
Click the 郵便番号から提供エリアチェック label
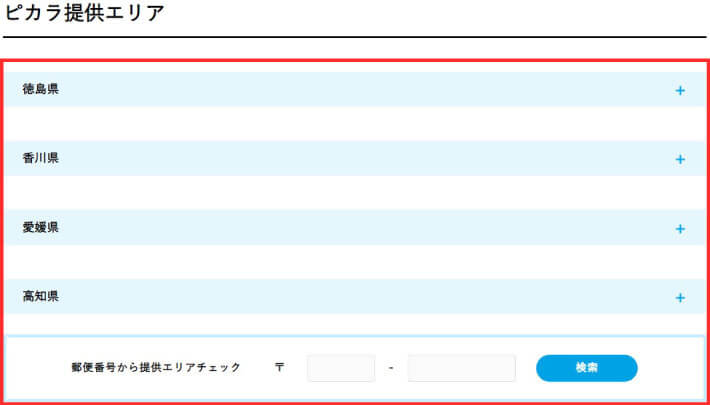[156, 367]
